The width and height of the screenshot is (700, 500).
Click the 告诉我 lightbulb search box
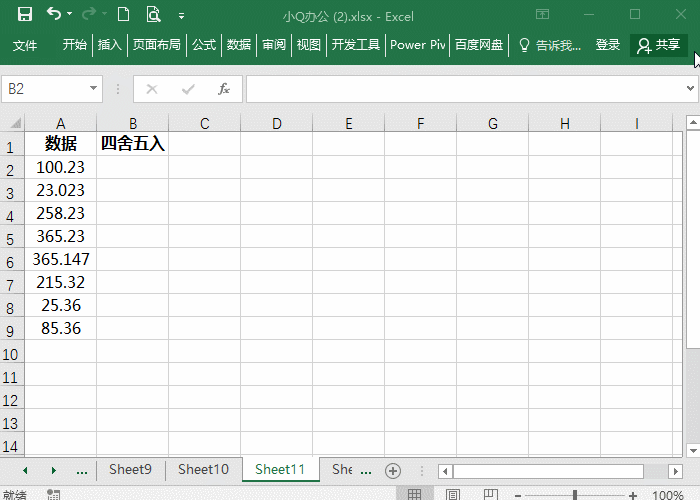(550, 45)
